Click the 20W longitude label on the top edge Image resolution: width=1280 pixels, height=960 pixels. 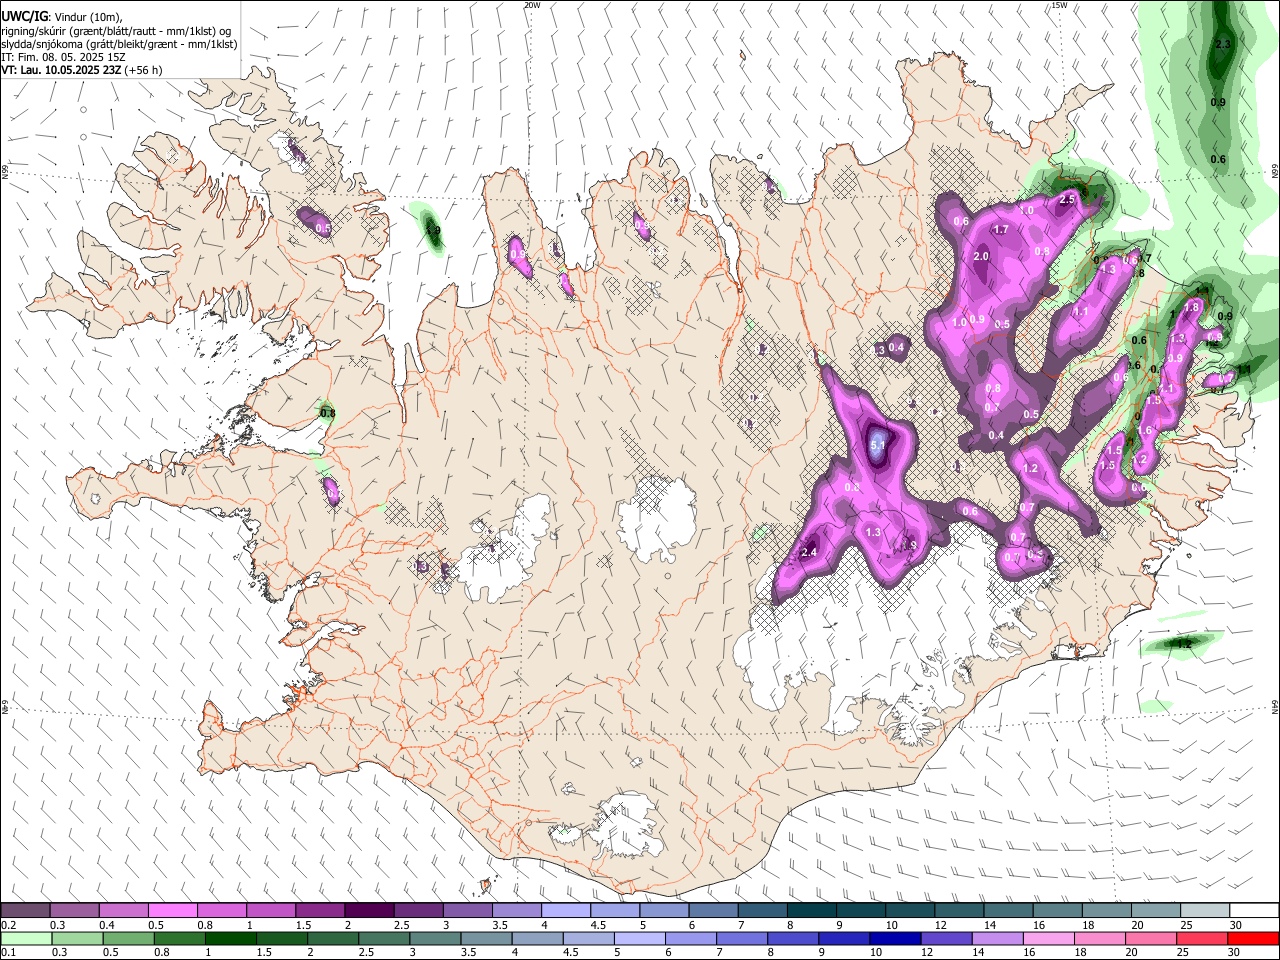pyautogui.click(x=532, y=5)
